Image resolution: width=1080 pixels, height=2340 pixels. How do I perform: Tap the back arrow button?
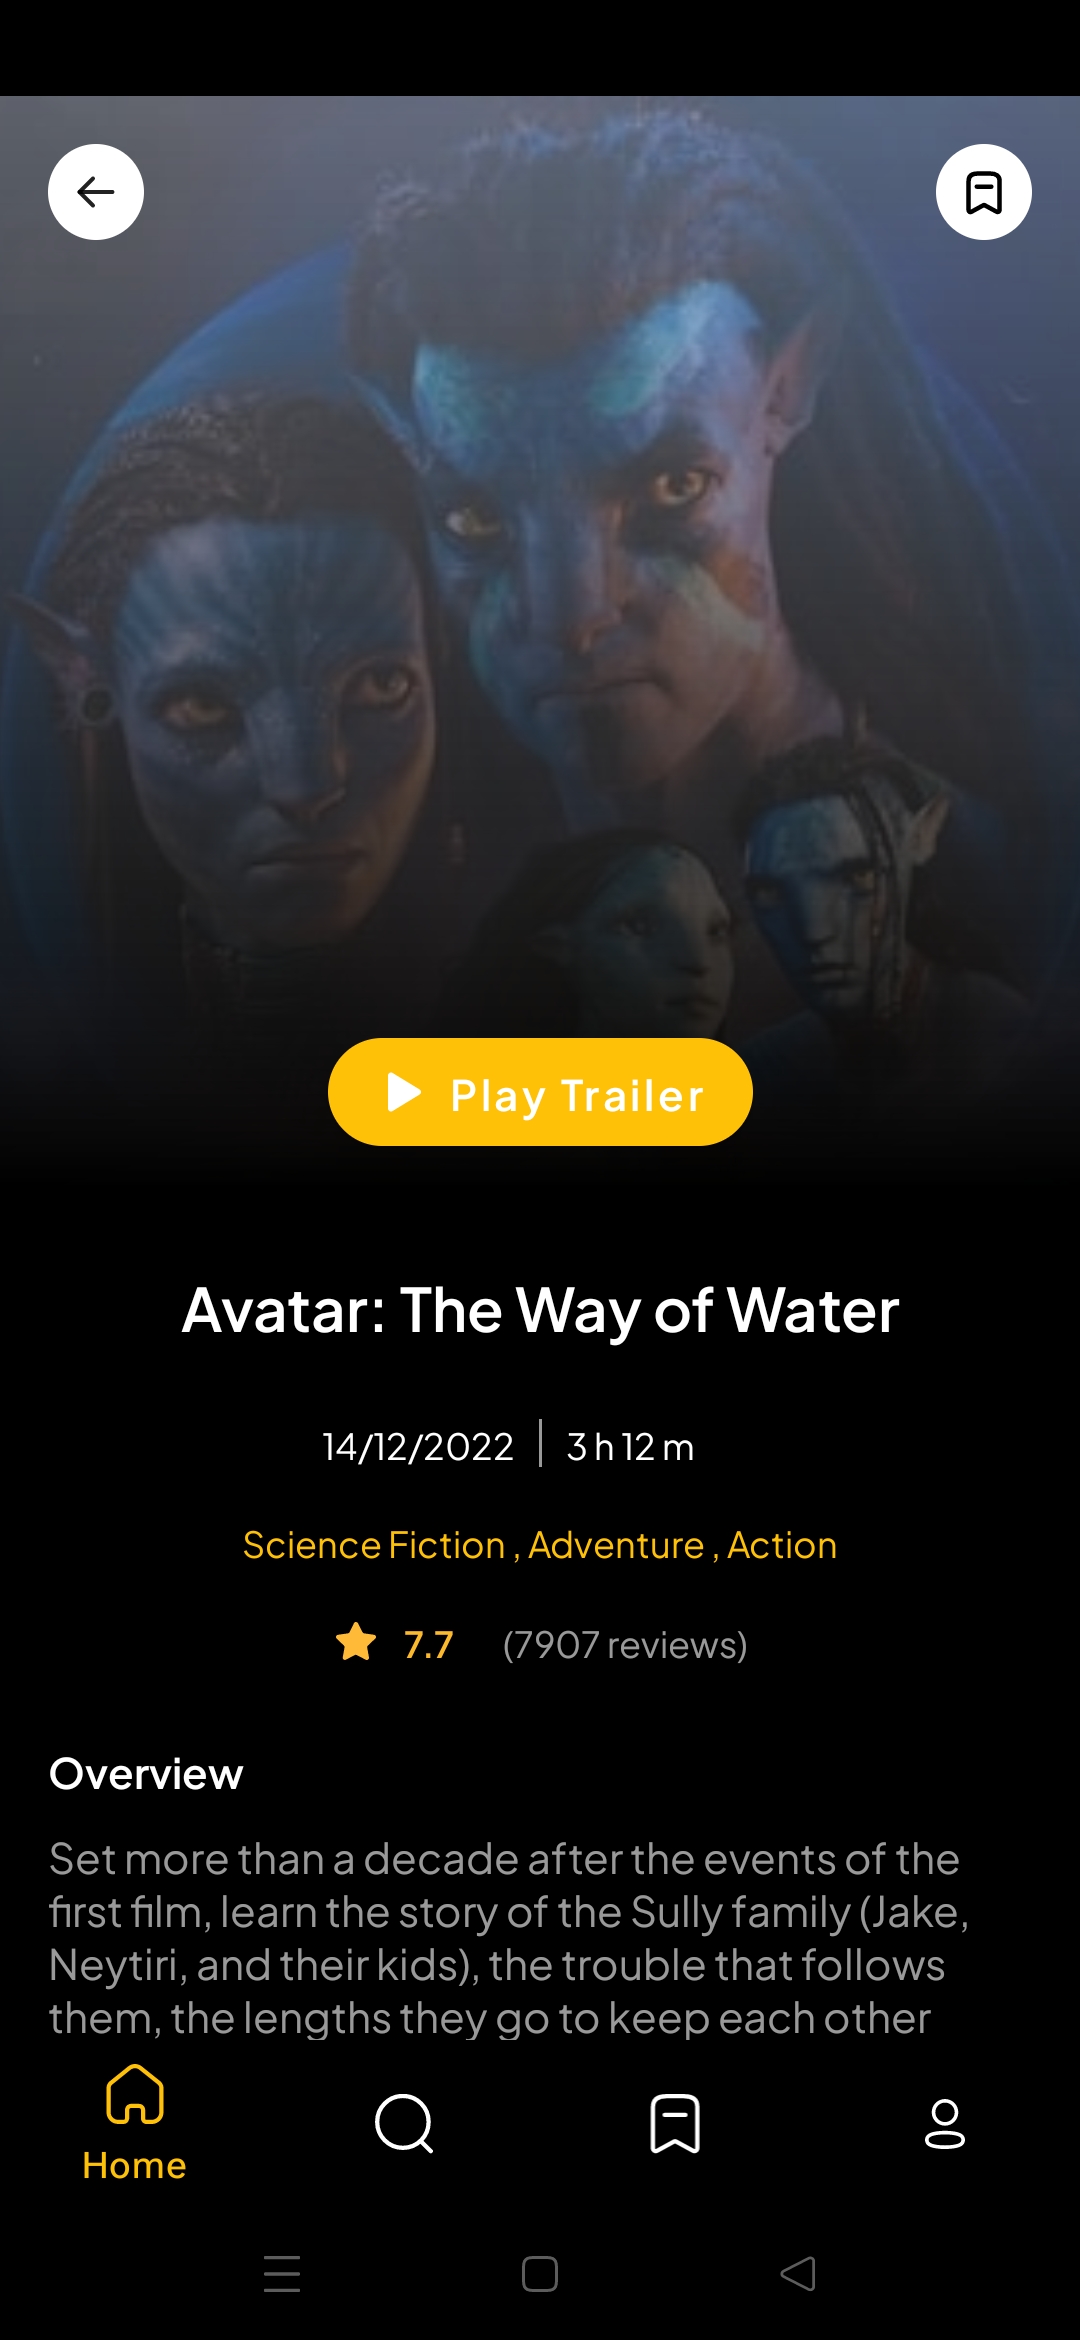pyautogui.click(x=96, y=192)
